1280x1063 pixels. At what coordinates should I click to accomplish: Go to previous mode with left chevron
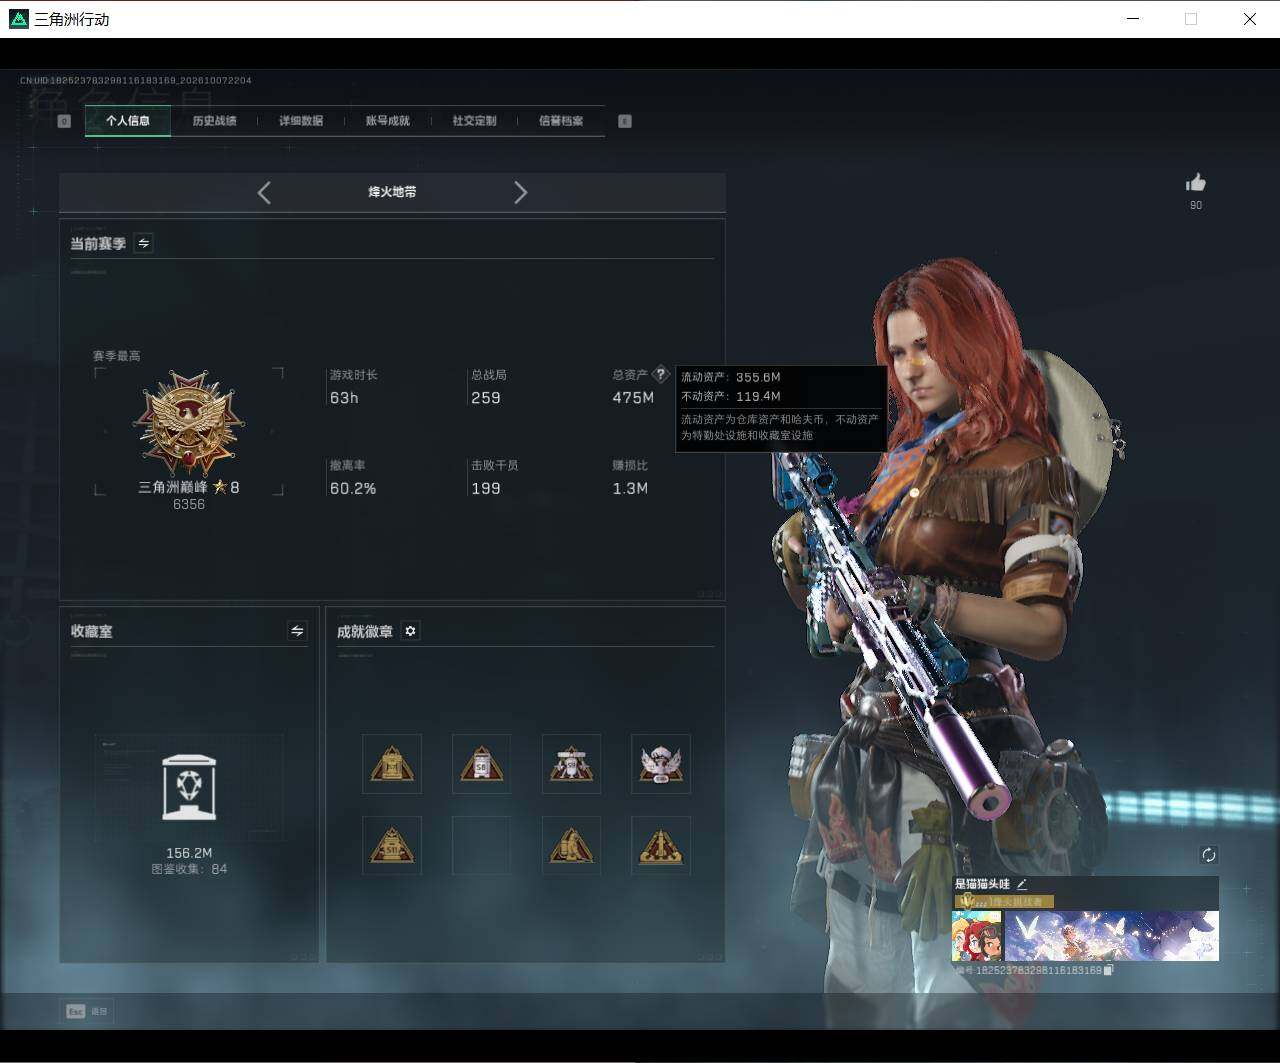pyautogui.click(x=264, y=192)
